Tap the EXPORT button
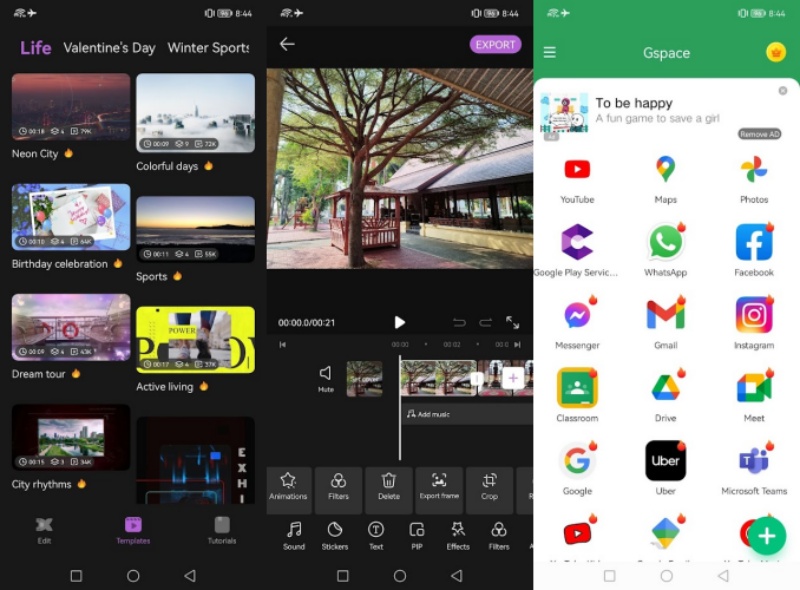 pos(495,44)
